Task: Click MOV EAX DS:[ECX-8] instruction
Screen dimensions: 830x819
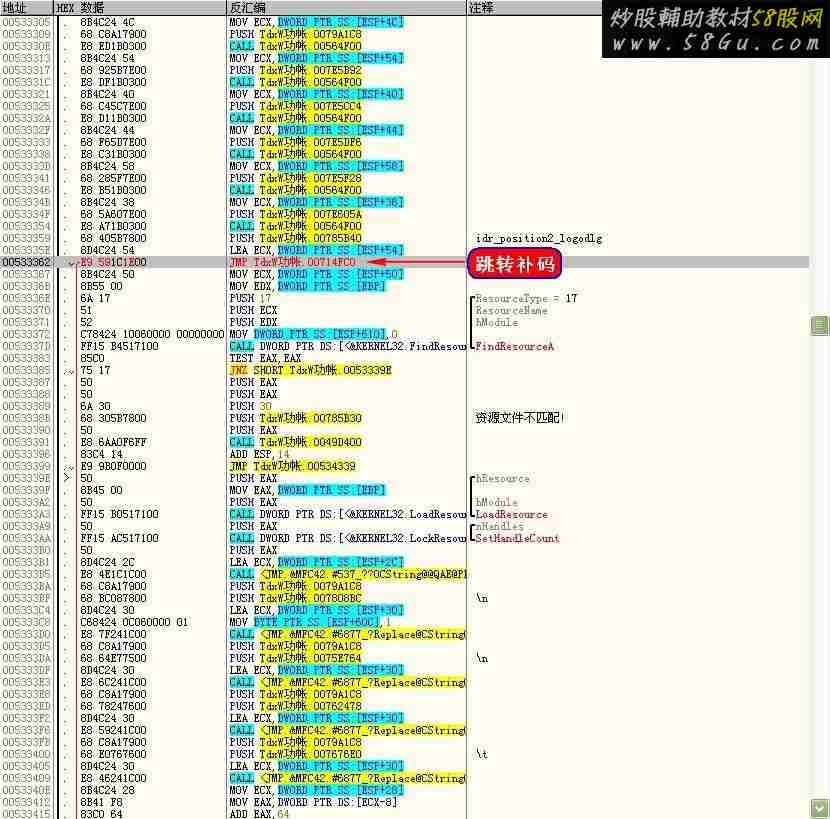Action: point(313,802)
